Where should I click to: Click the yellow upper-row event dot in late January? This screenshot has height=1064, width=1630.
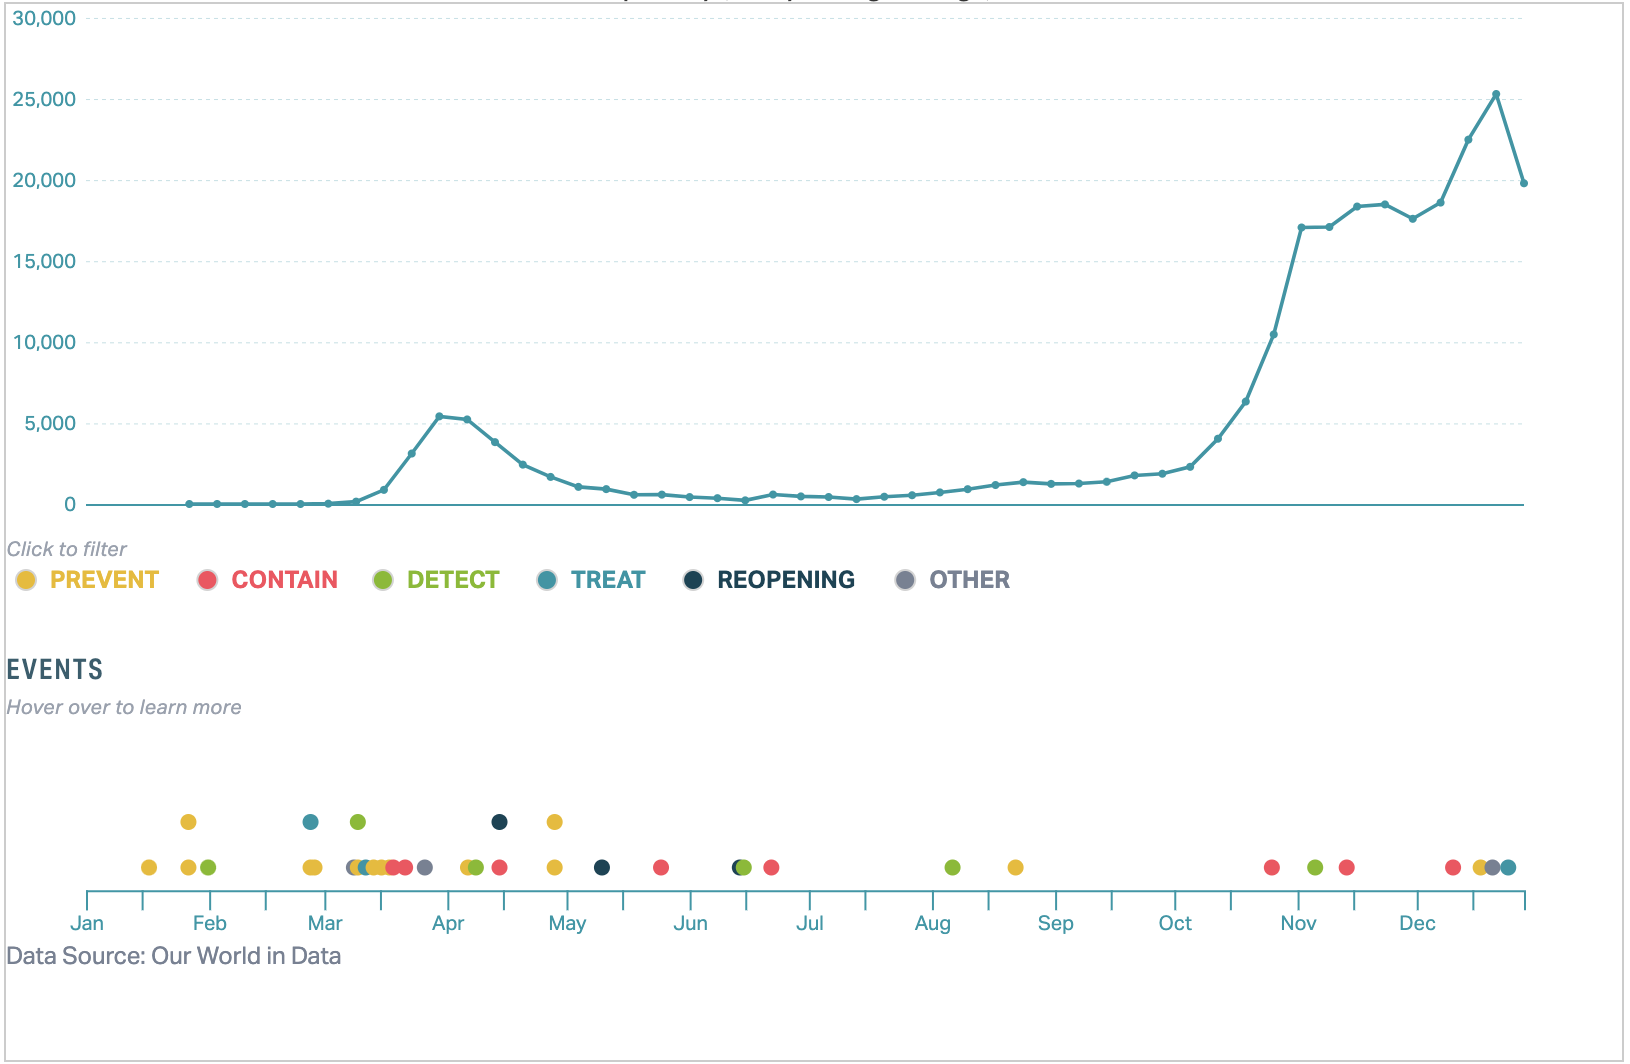pos(188,822)
